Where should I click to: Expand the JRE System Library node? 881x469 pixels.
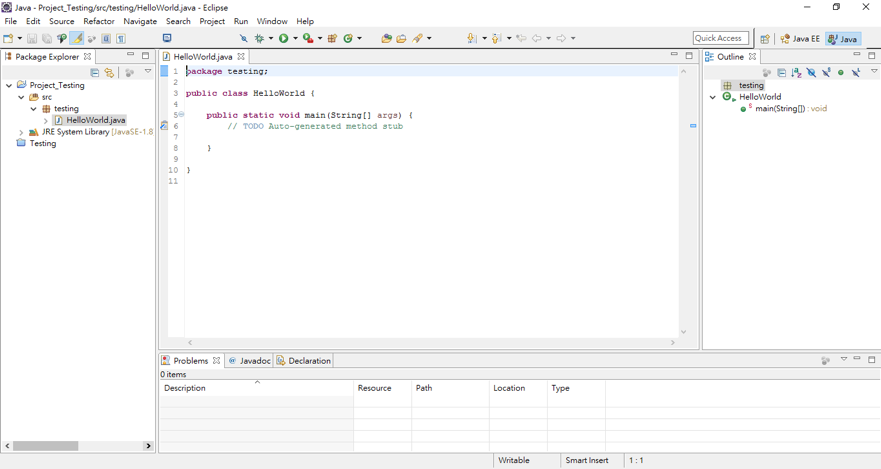click(21, 132)
